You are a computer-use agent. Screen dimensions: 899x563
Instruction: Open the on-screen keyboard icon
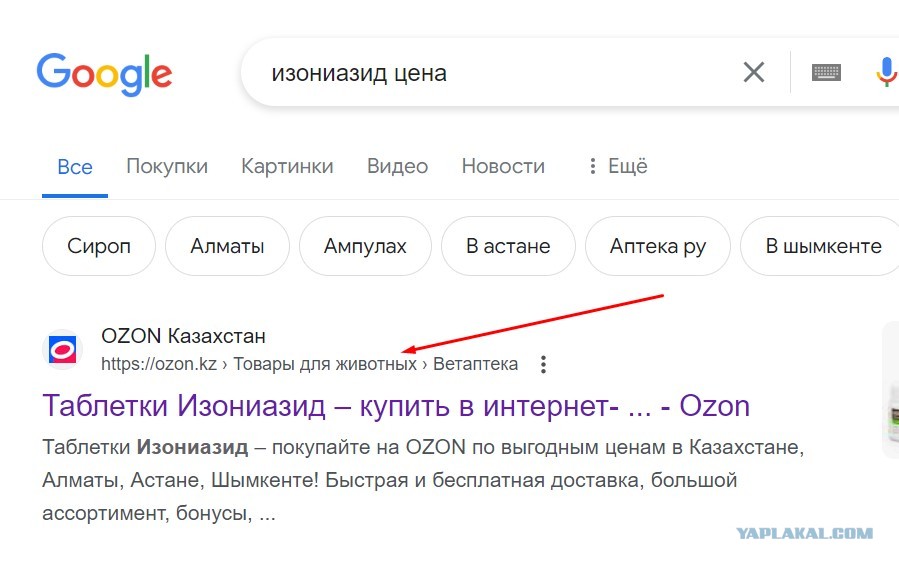[826, 72]
